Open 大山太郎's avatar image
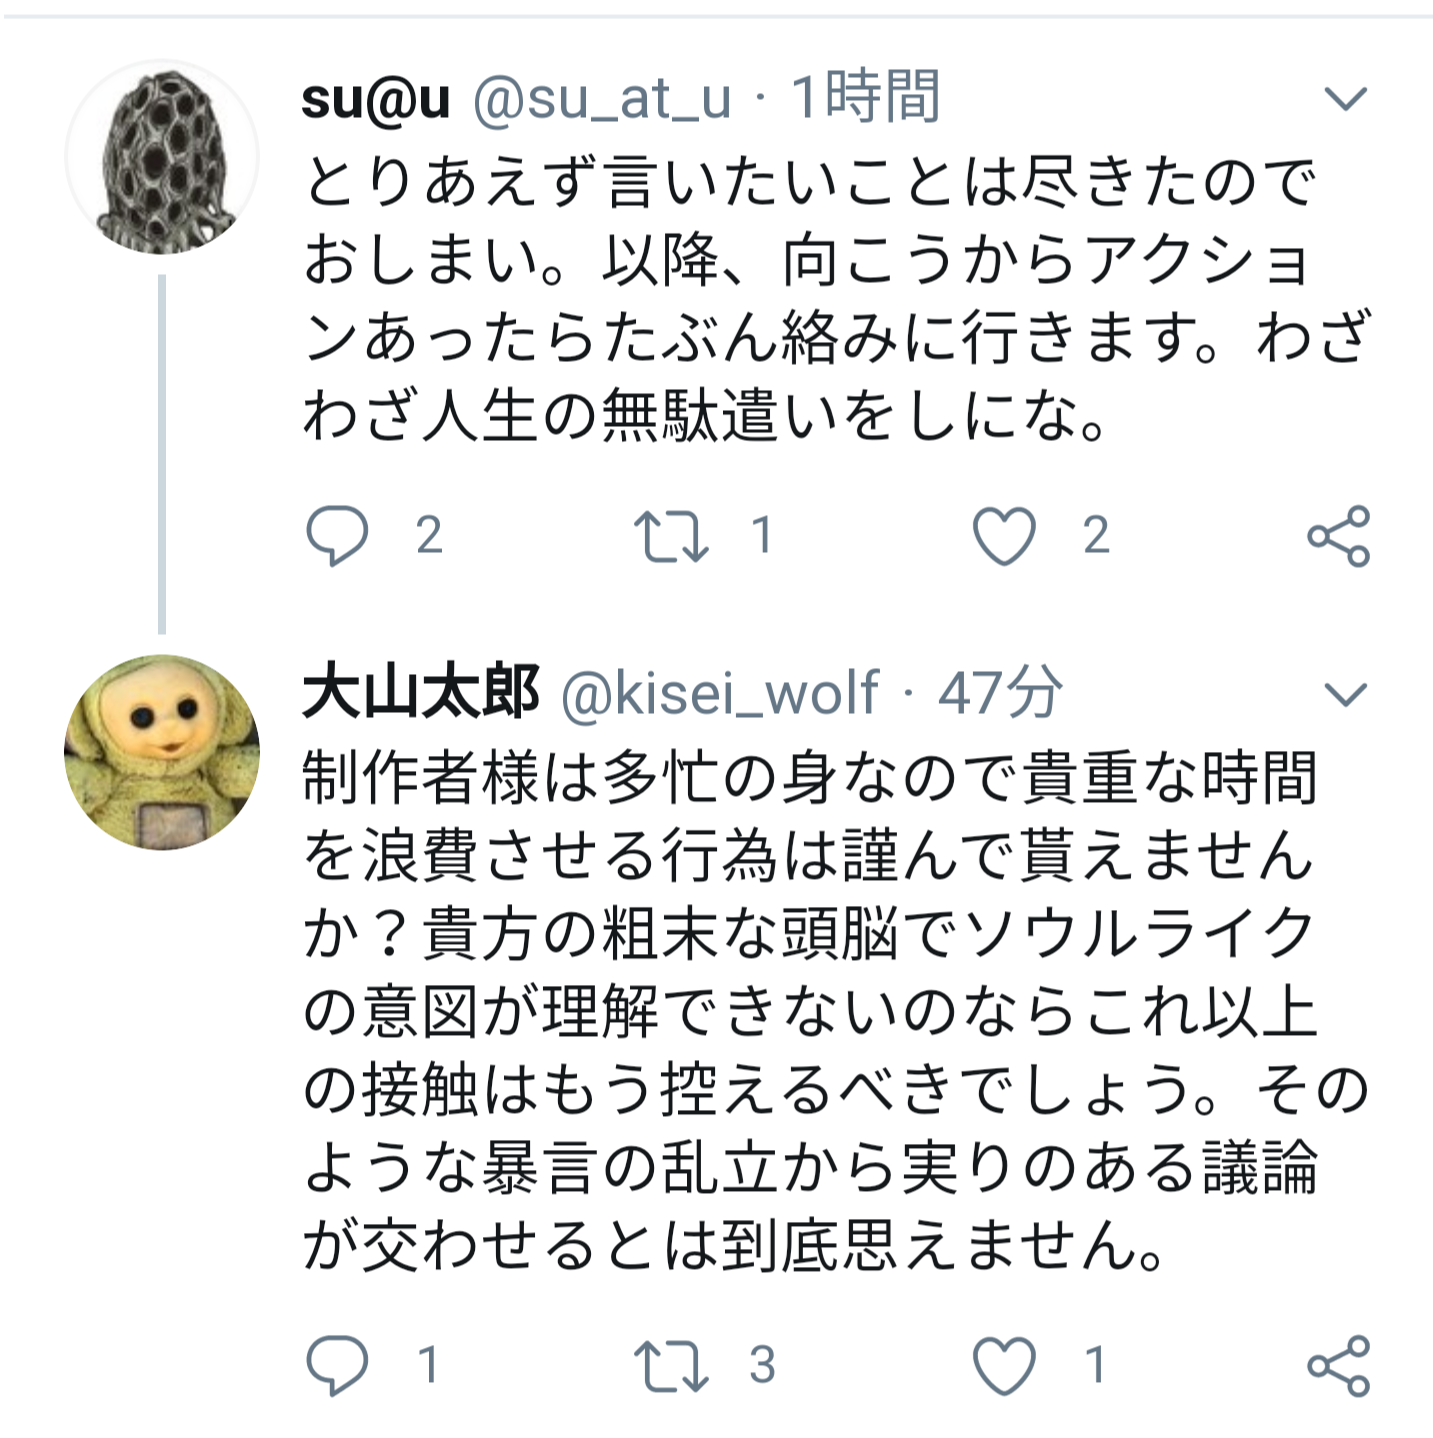The height and width of the screenshot is (1438, 1433). (x=162, y=752)
